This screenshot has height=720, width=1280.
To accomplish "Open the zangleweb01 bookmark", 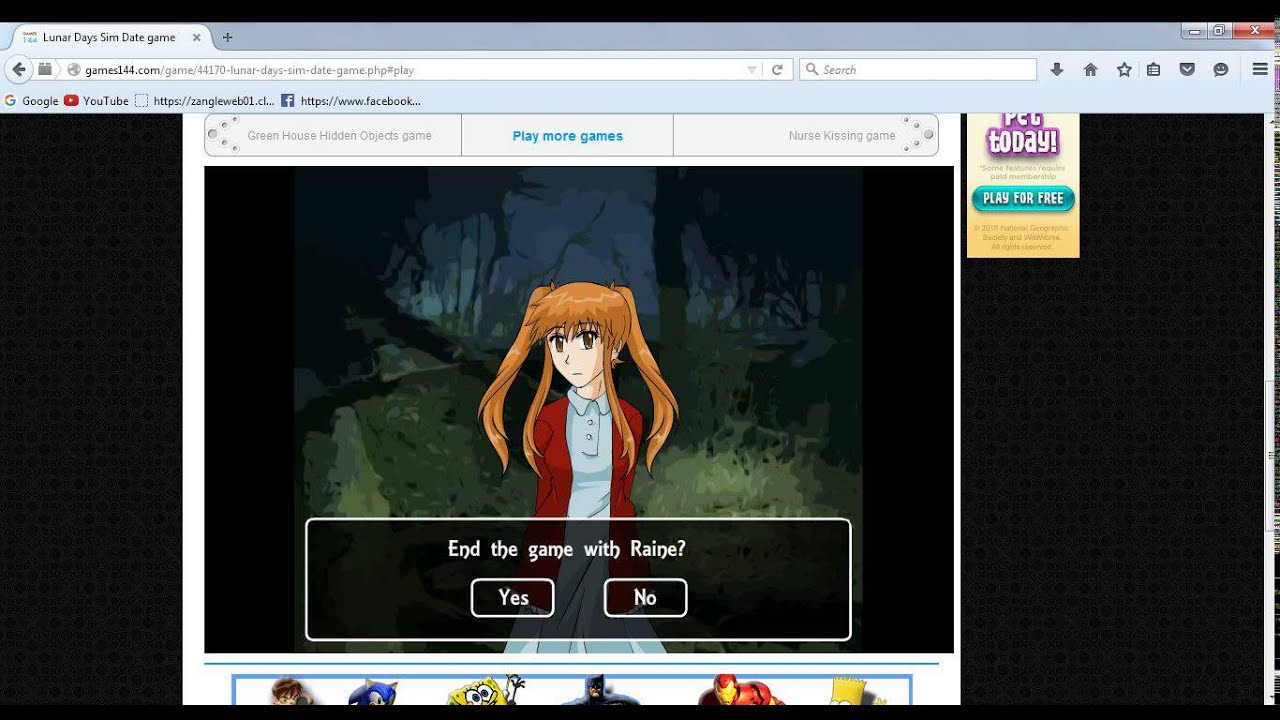I will [x=204, y=100].
